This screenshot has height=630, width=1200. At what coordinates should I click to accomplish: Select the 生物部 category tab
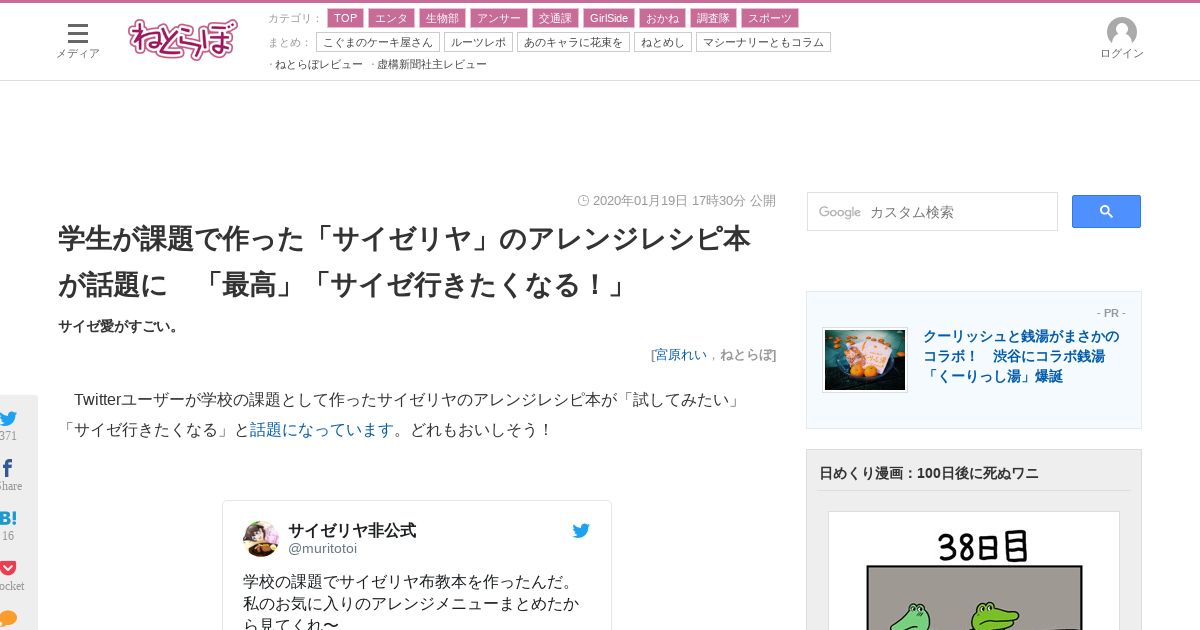pos(442,18)
